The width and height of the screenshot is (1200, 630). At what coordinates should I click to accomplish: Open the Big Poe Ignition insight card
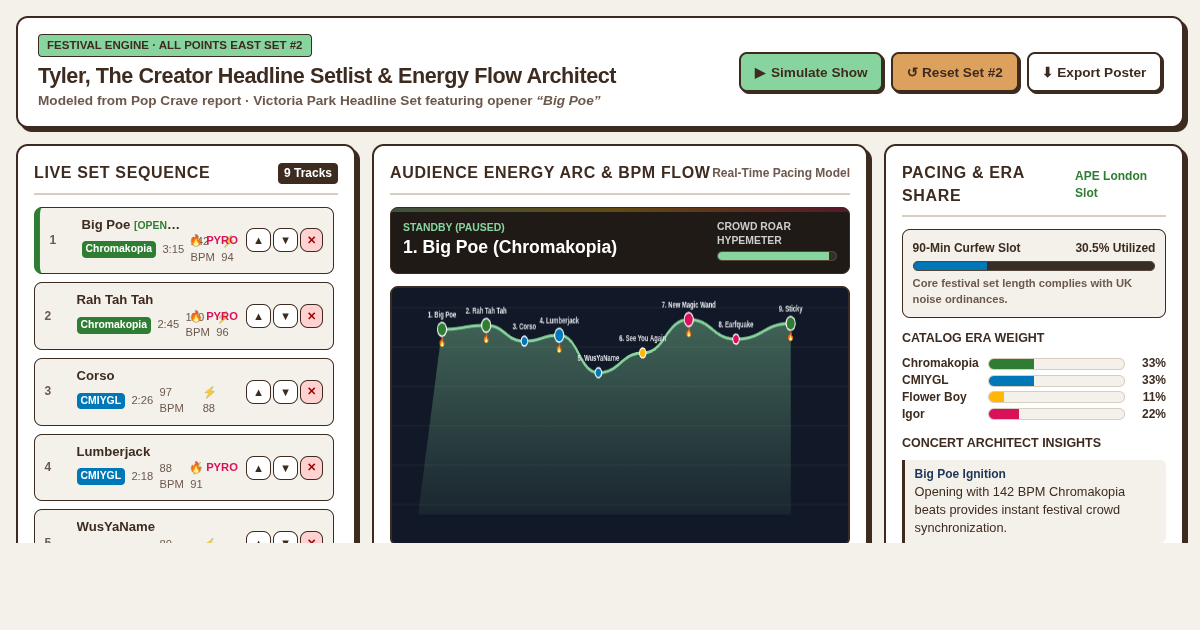pyautogui.click(x=1034, y=501)
